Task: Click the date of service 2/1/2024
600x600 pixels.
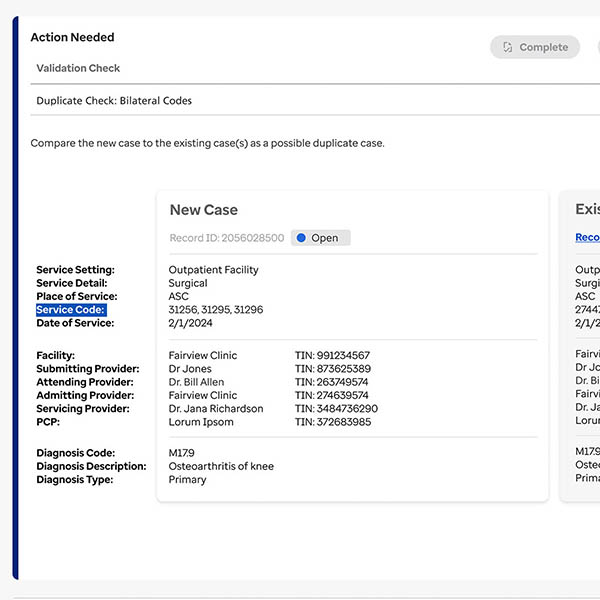Action: tap(190, 323)
